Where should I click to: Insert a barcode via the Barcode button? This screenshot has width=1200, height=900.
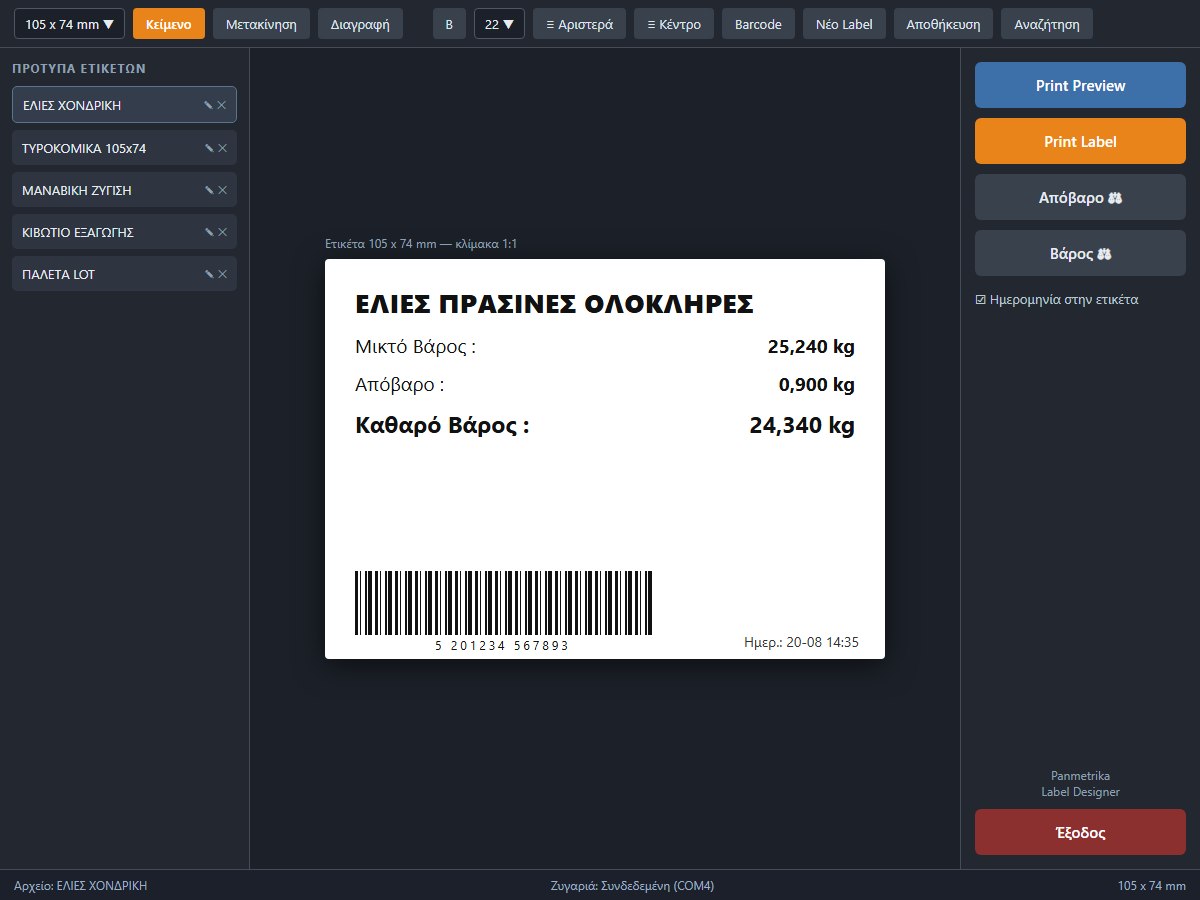tap(758, 24)
